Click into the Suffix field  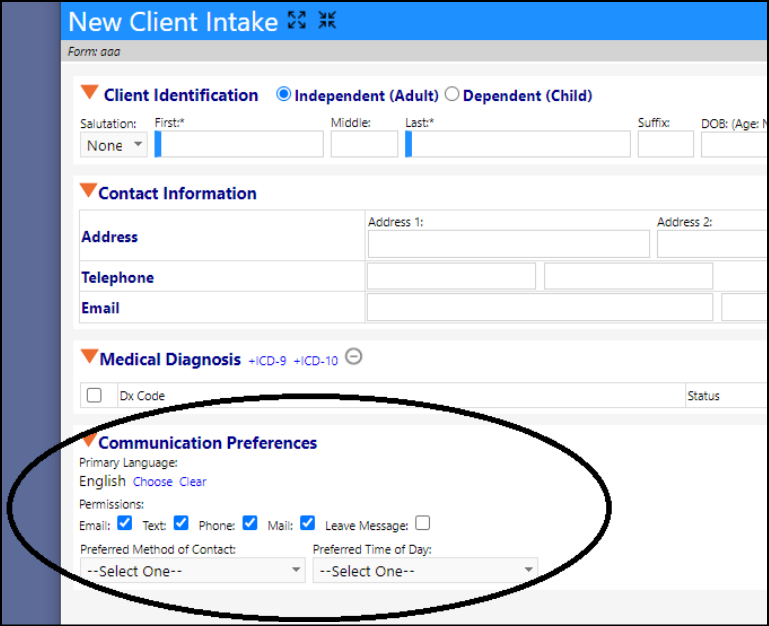pyautogui.click(x=666, y=144)
